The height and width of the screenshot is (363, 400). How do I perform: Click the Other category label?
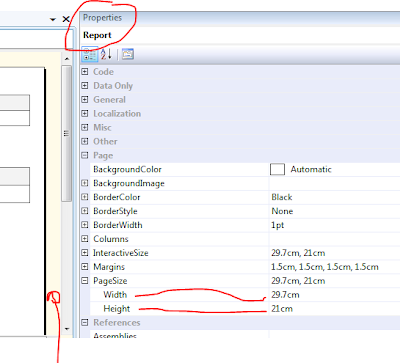tap(105, 141)
